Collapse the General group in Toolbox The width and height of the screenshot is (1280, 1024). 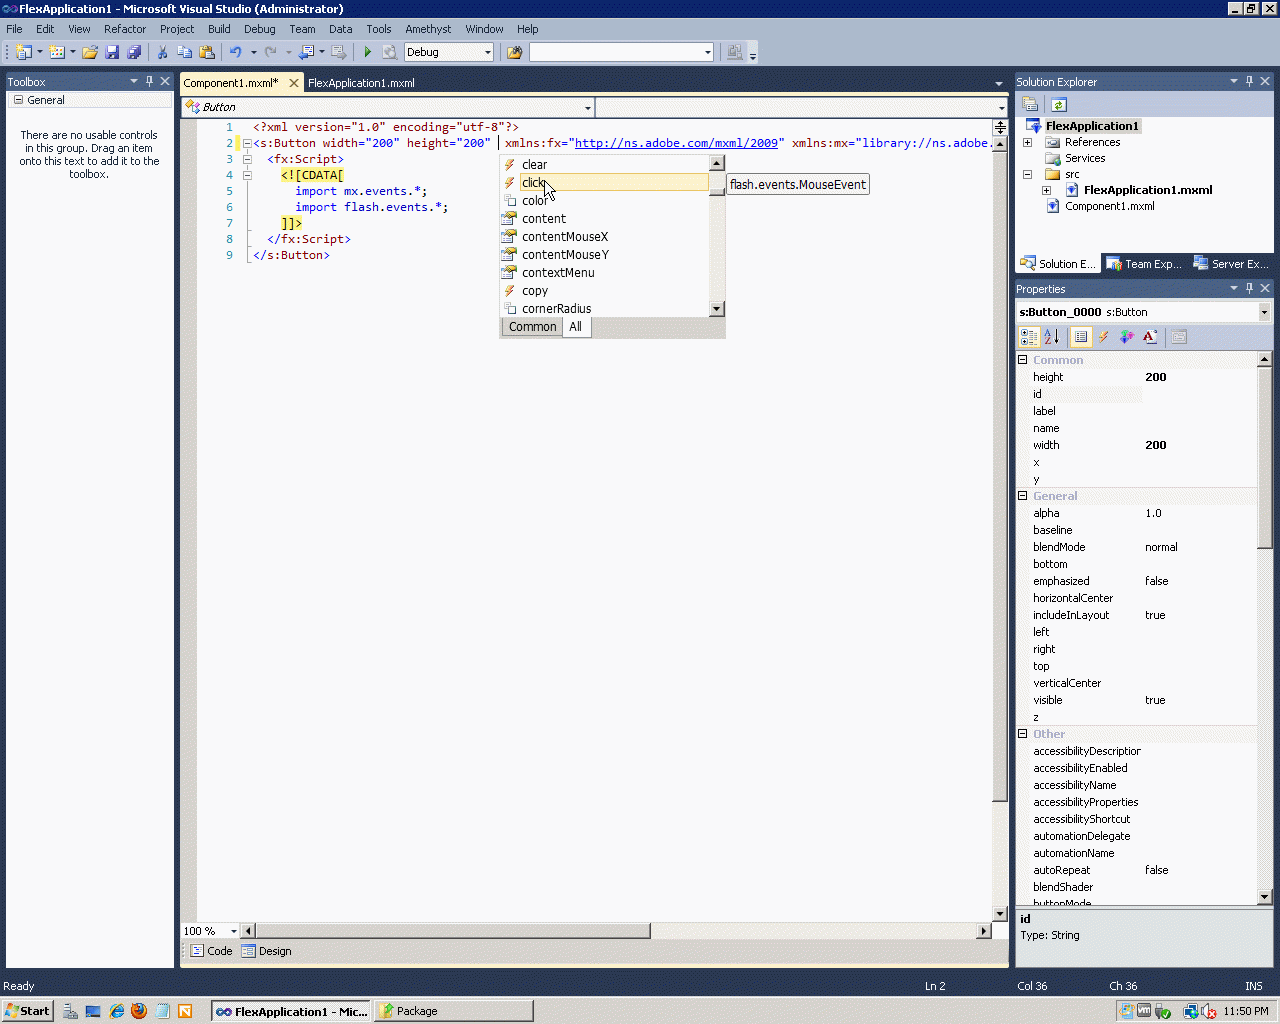click(x=18, y=100)
